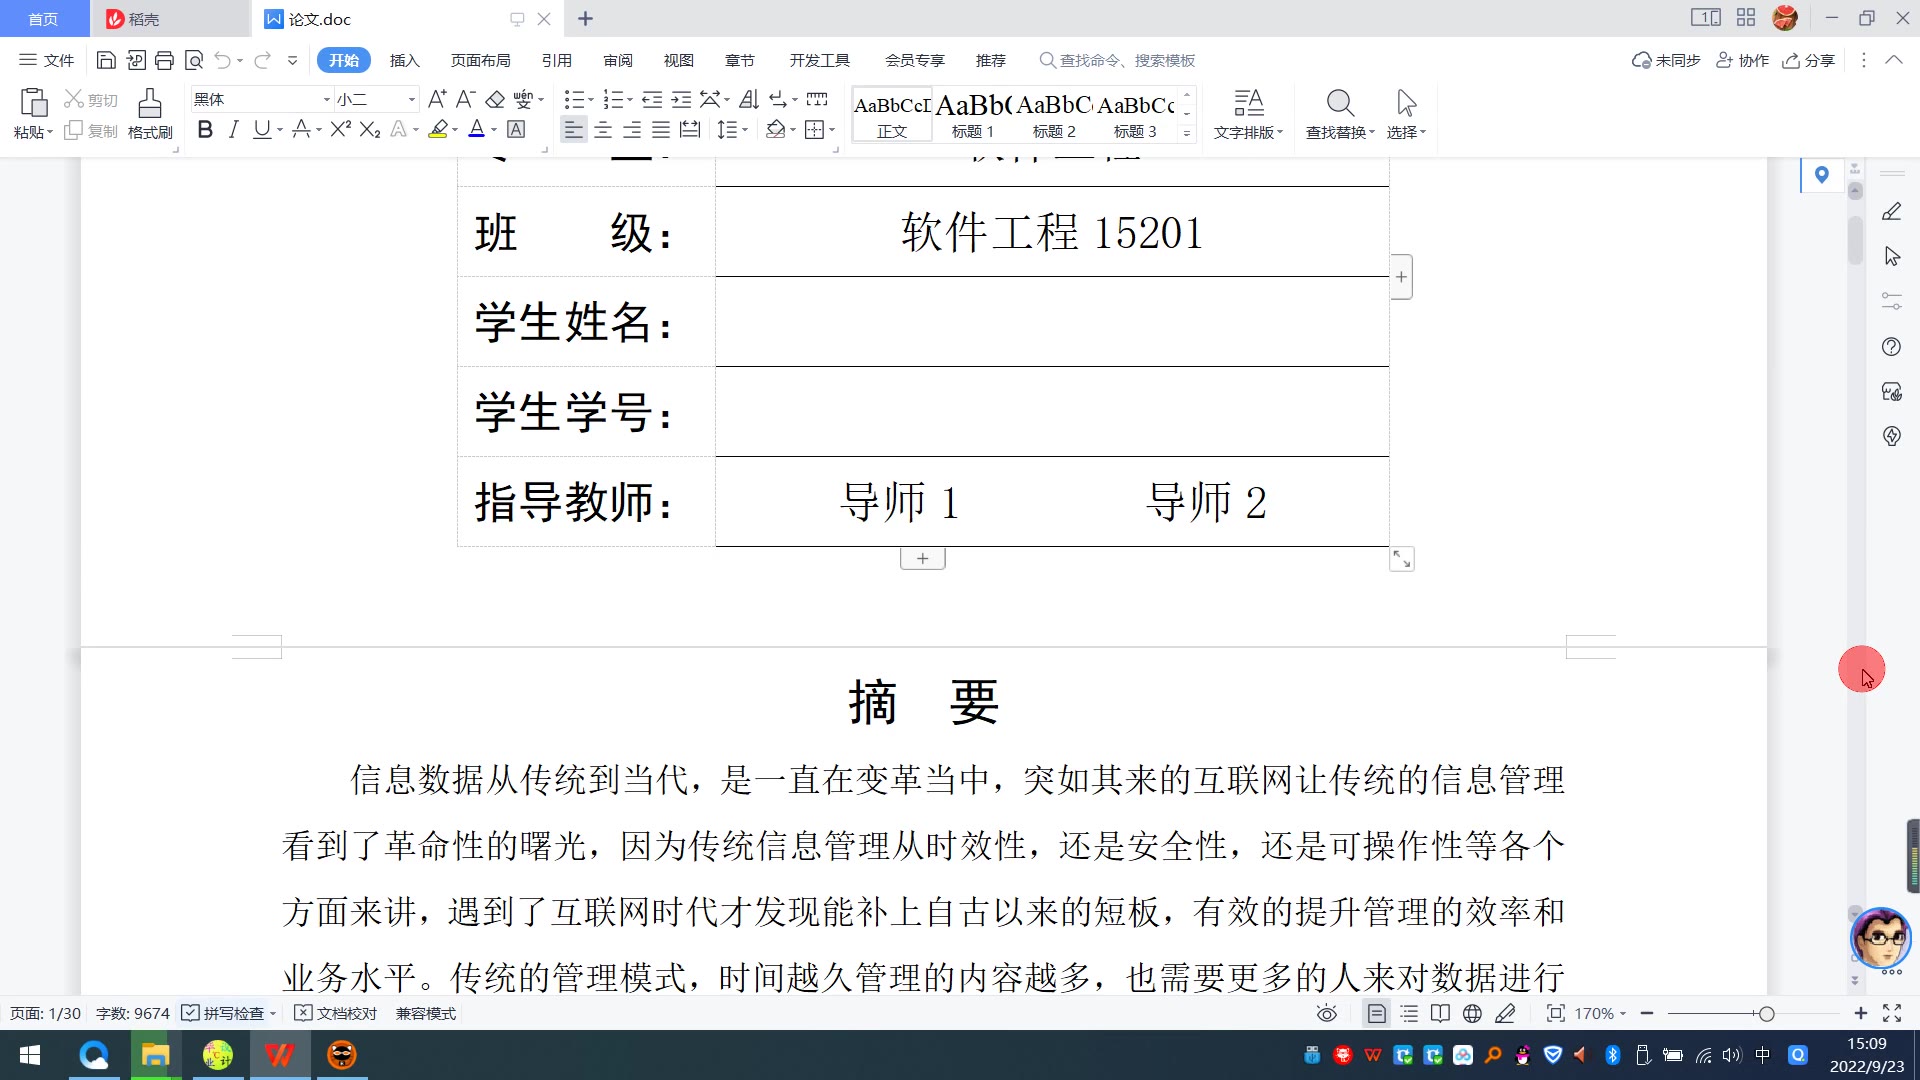This screenshot has width=1920, height=1080.
Task: Open the font name dropdown (黑体)
Action: point(326,99)
